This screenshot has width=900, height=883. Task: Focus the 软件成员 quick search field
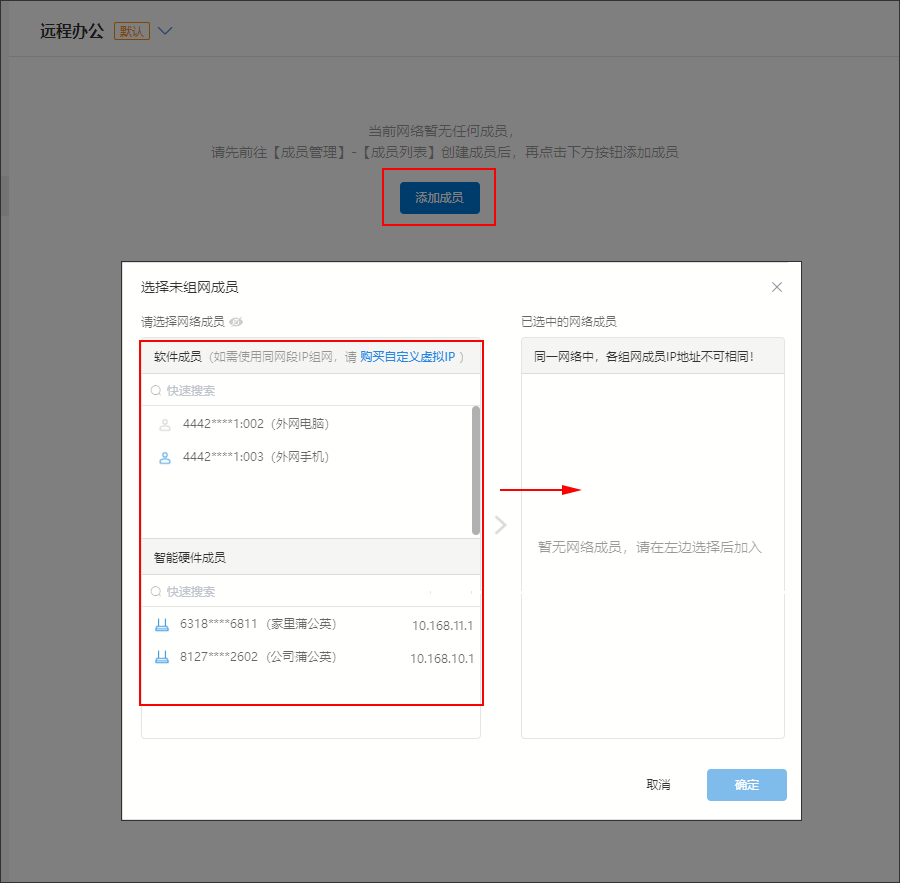pos(311,390)
